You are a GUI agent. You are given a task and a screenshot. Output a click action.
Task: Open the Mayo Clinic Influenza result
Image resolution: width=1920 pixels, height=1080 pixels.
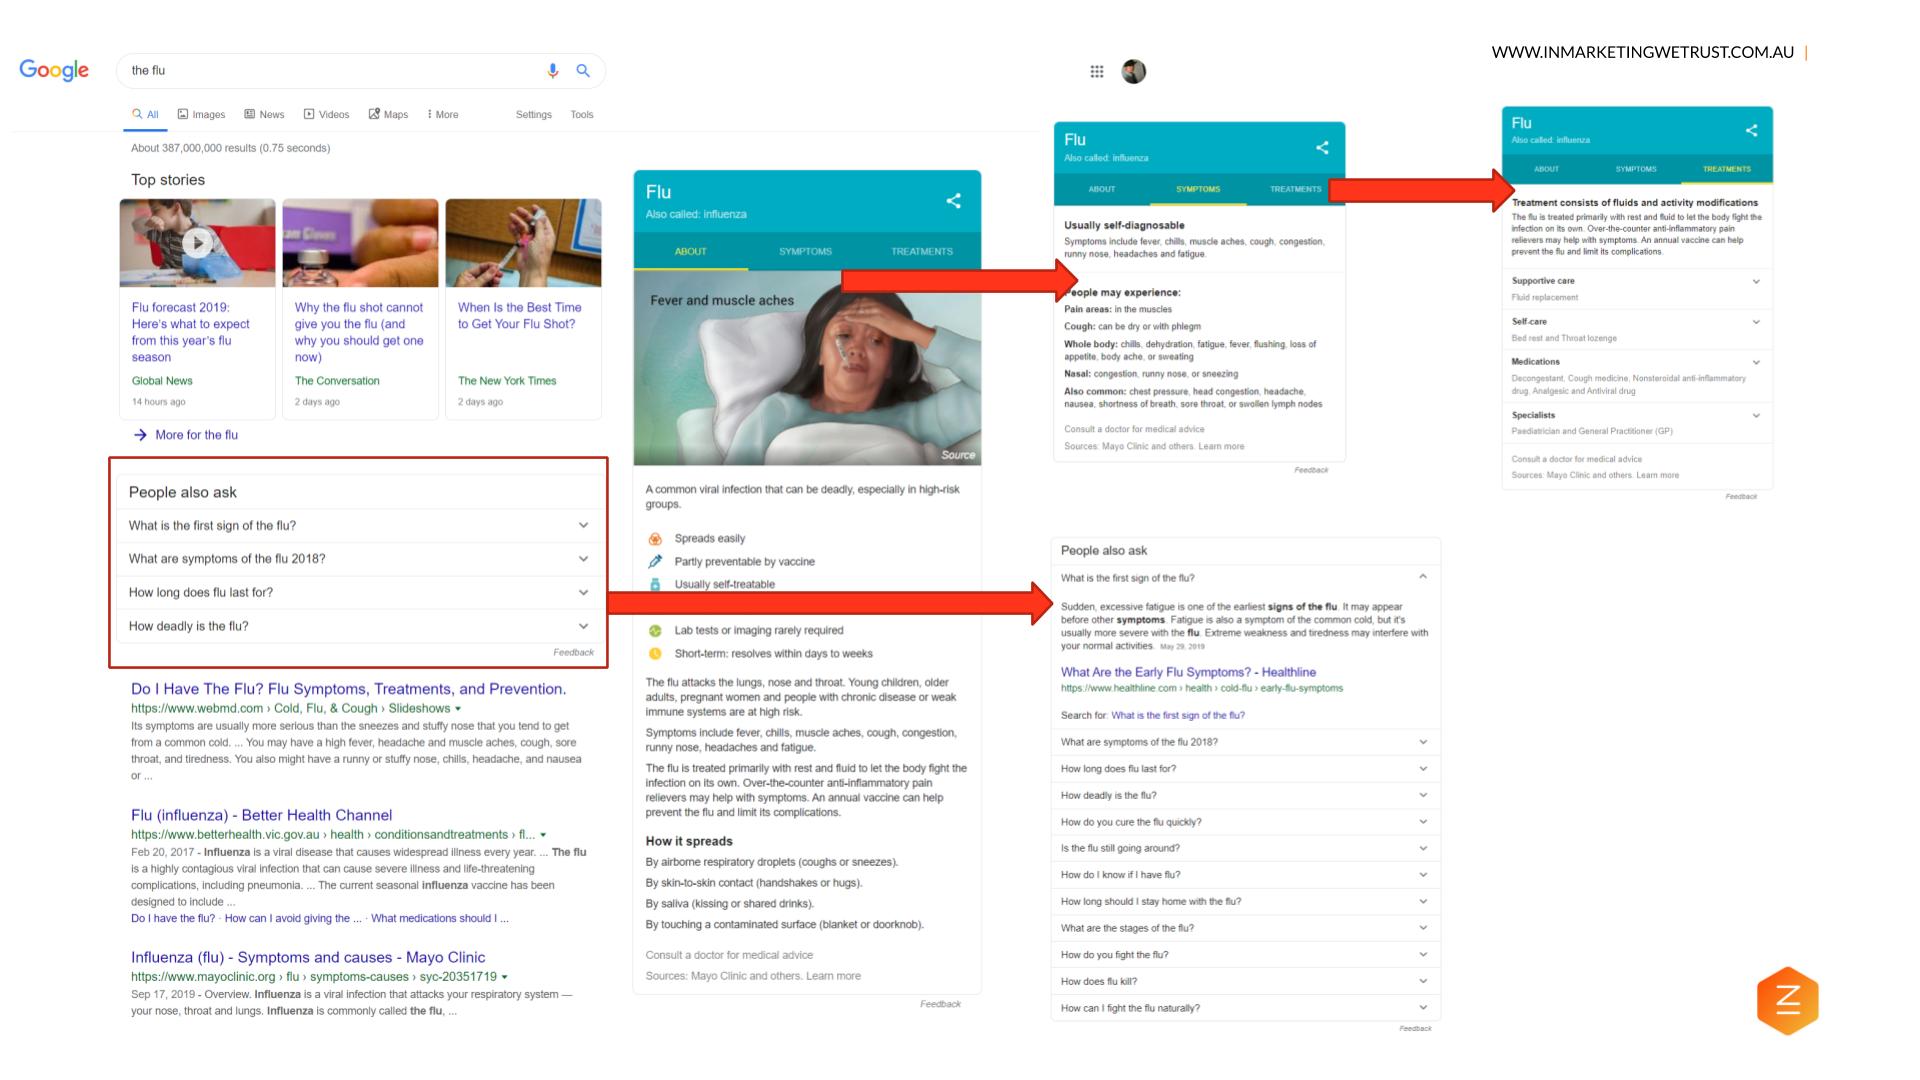click(x=308, y=957)
